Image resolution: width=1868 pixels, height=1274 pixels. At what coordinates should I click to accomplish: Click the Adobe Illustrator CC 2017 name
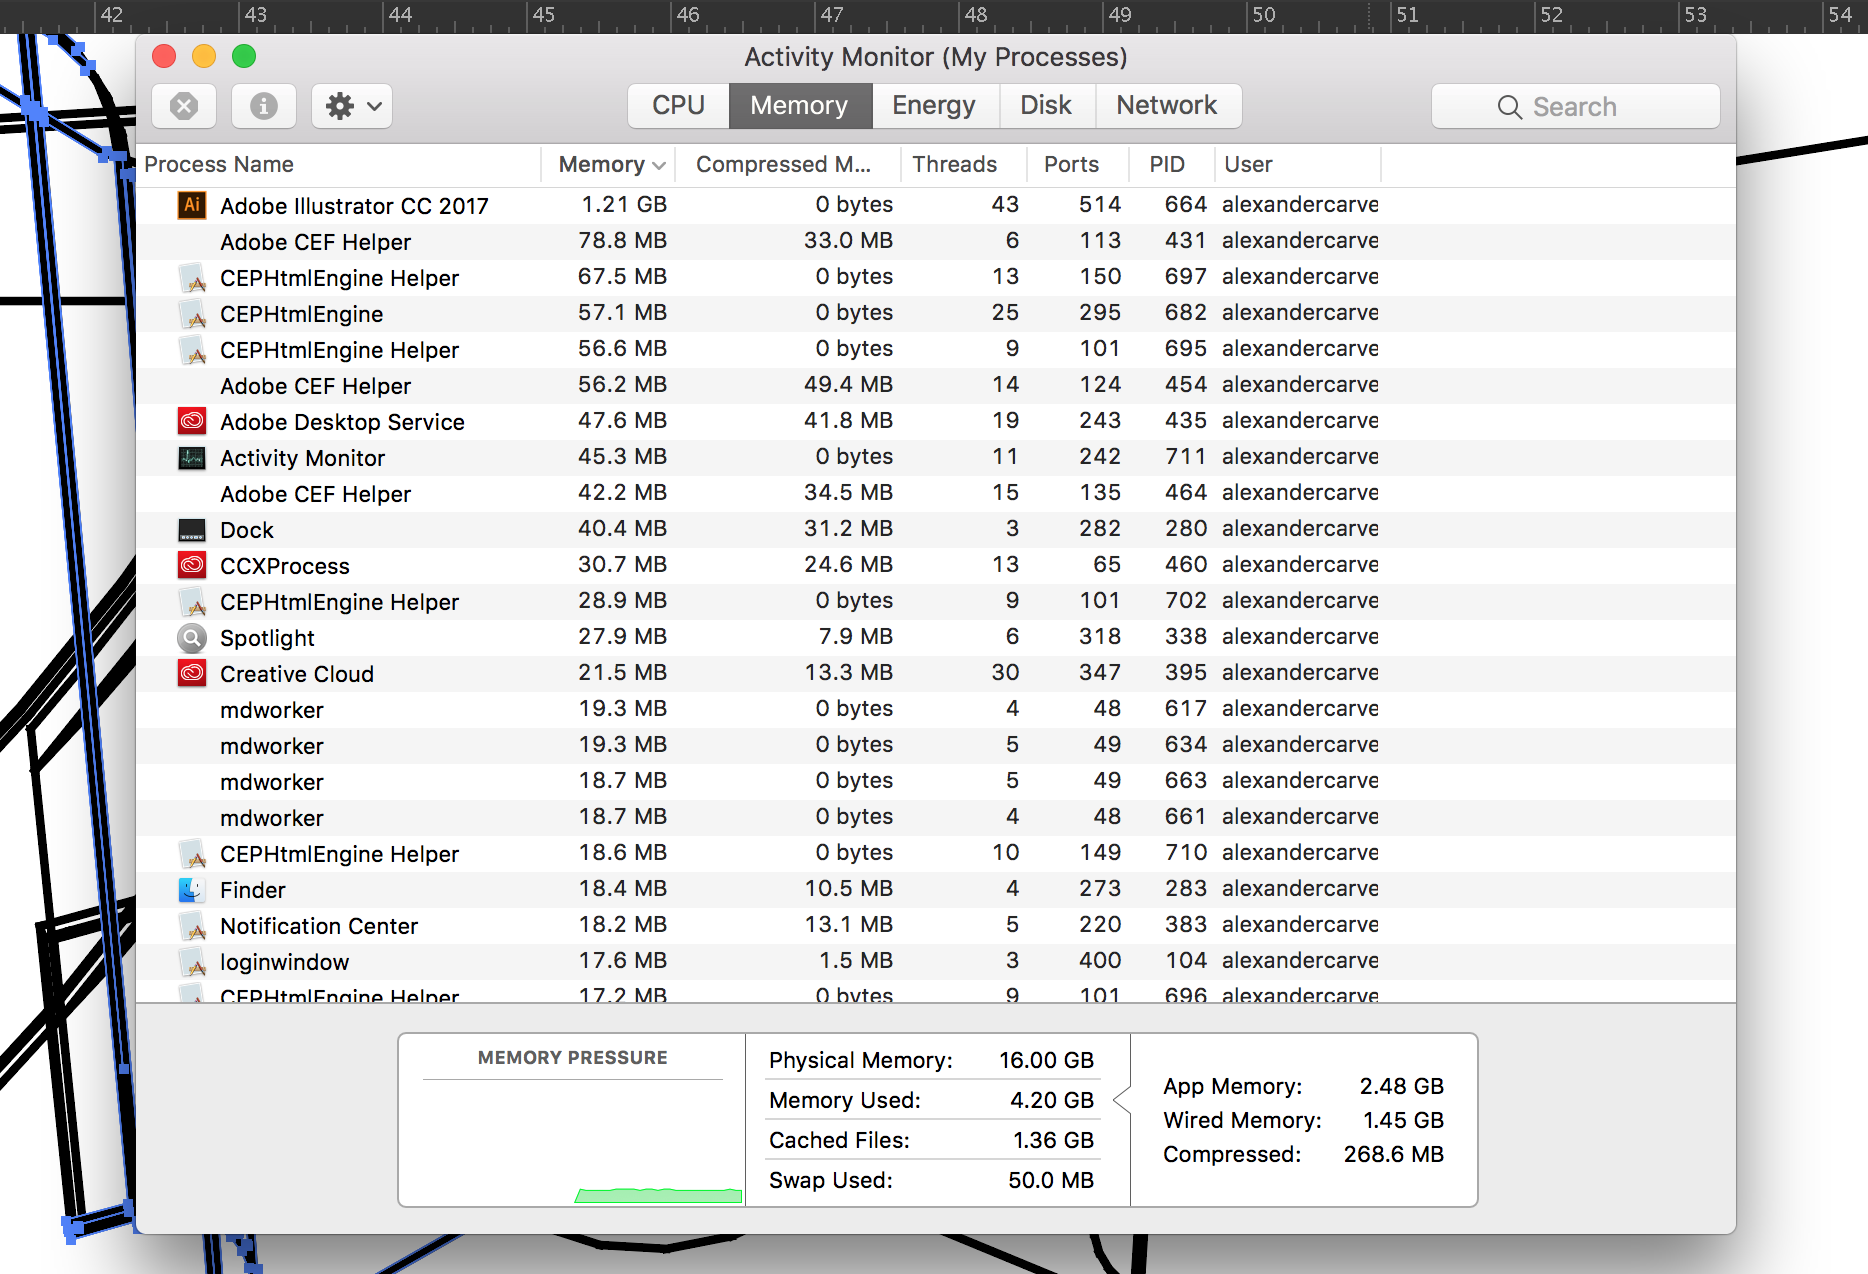[x=354, y=206]
